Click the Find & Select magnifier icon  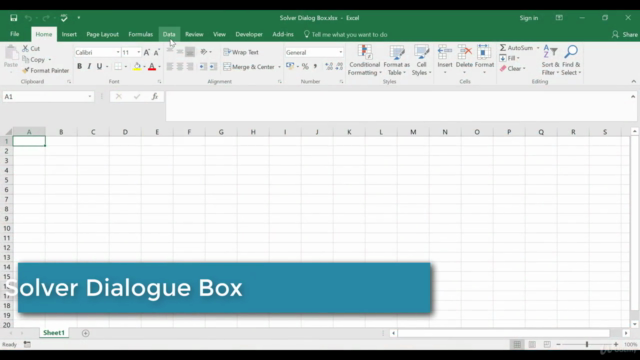pos(571,52)
